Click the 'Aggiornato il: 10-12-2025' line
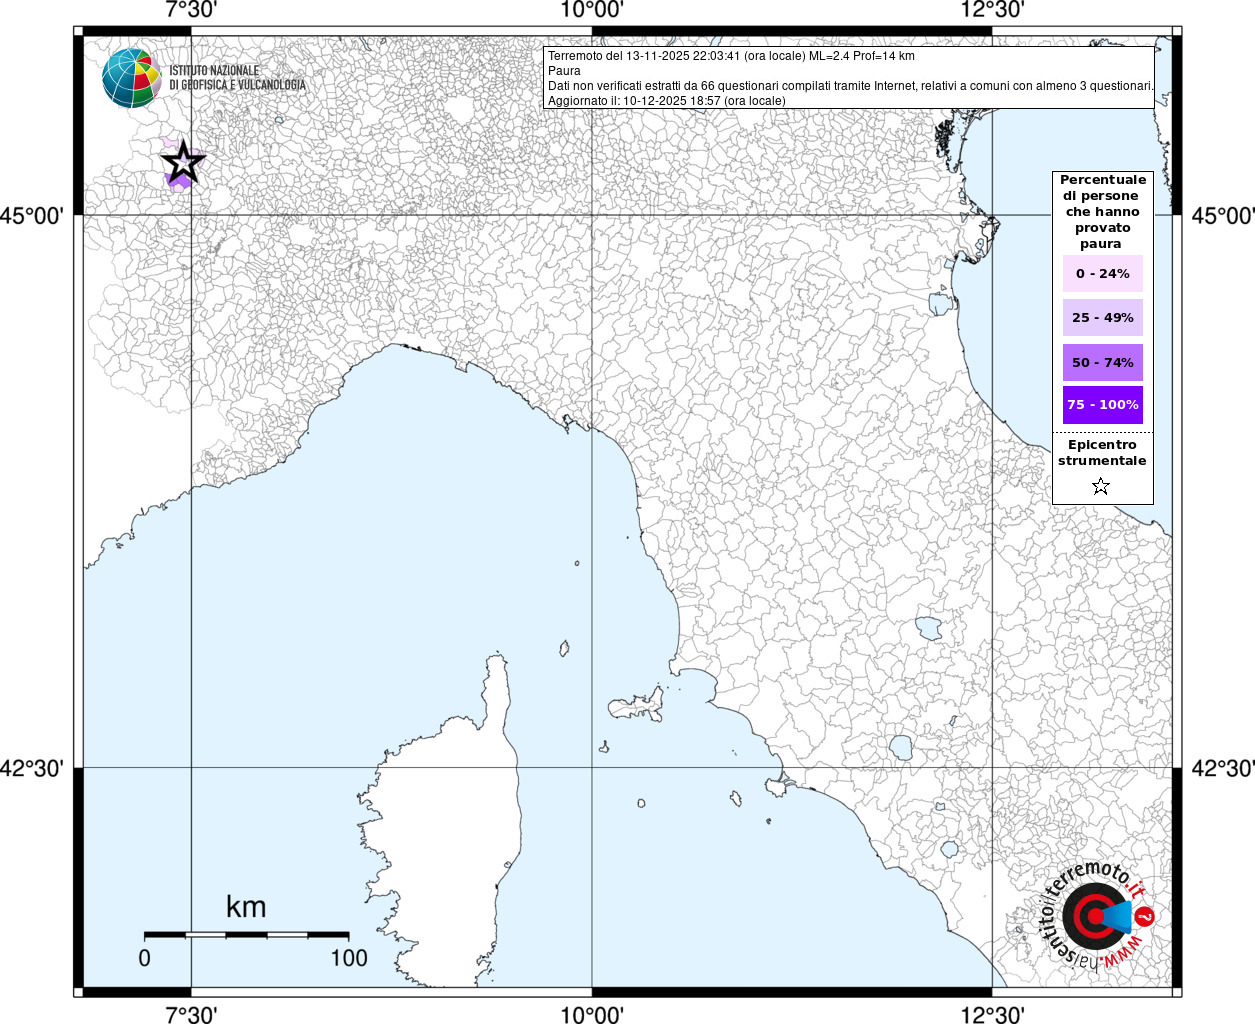Image resolution: width=1255 pixels, height=1024 pixels. [x=666, y=101]
